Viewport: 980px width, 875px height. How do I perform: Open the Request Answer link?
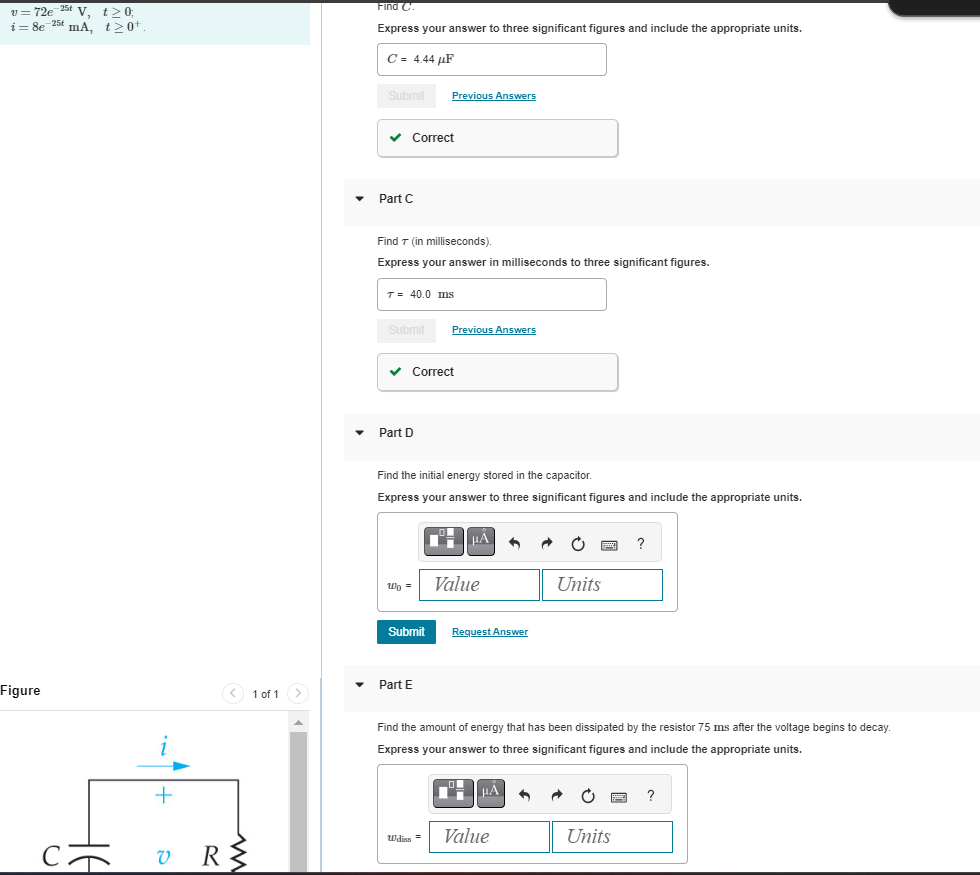tap(489, 631)
